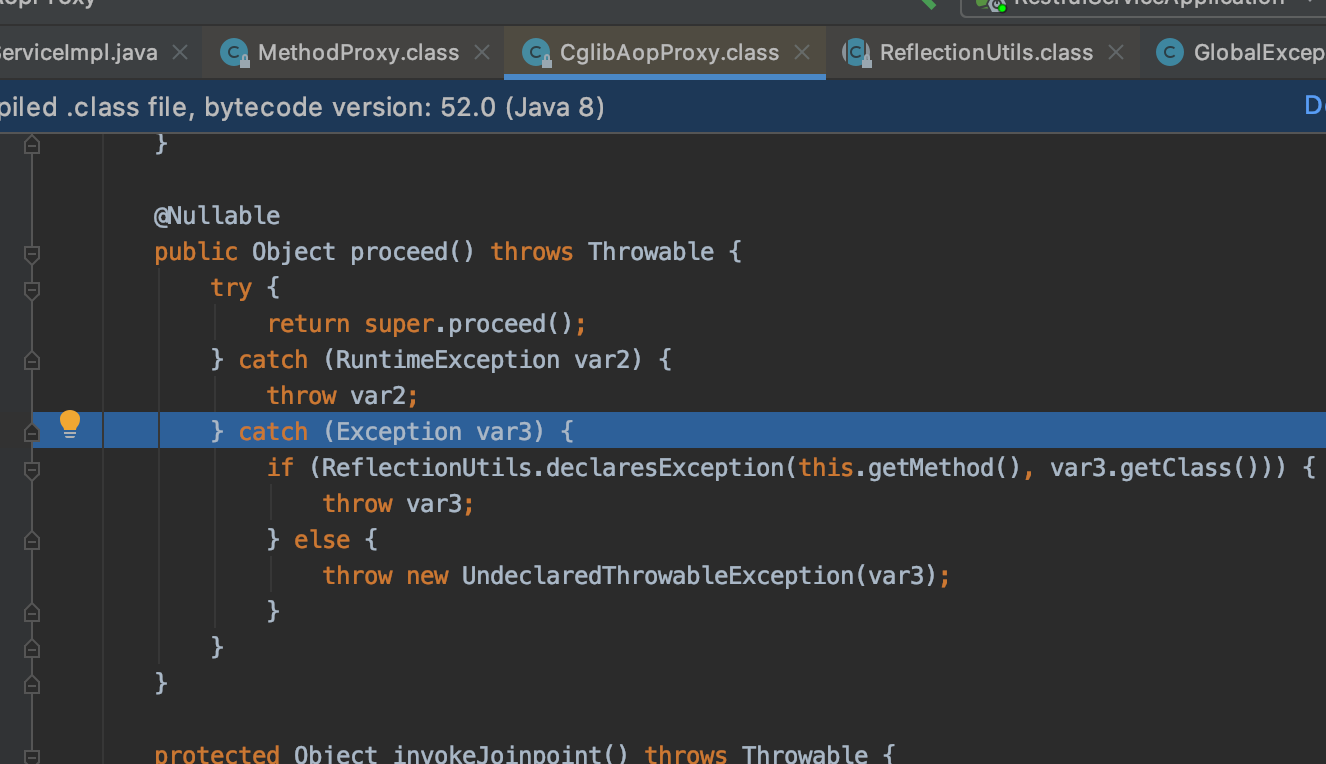The height and width of the screenshot is (764, 1326).
Task: Click the protected keyword
Action: [x=217, y=754]
